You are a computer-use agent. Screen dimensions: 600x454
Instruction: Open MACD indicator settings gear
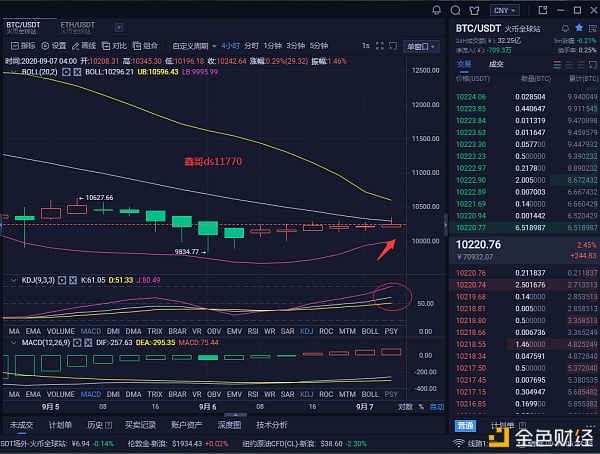(x=77, y=343)
